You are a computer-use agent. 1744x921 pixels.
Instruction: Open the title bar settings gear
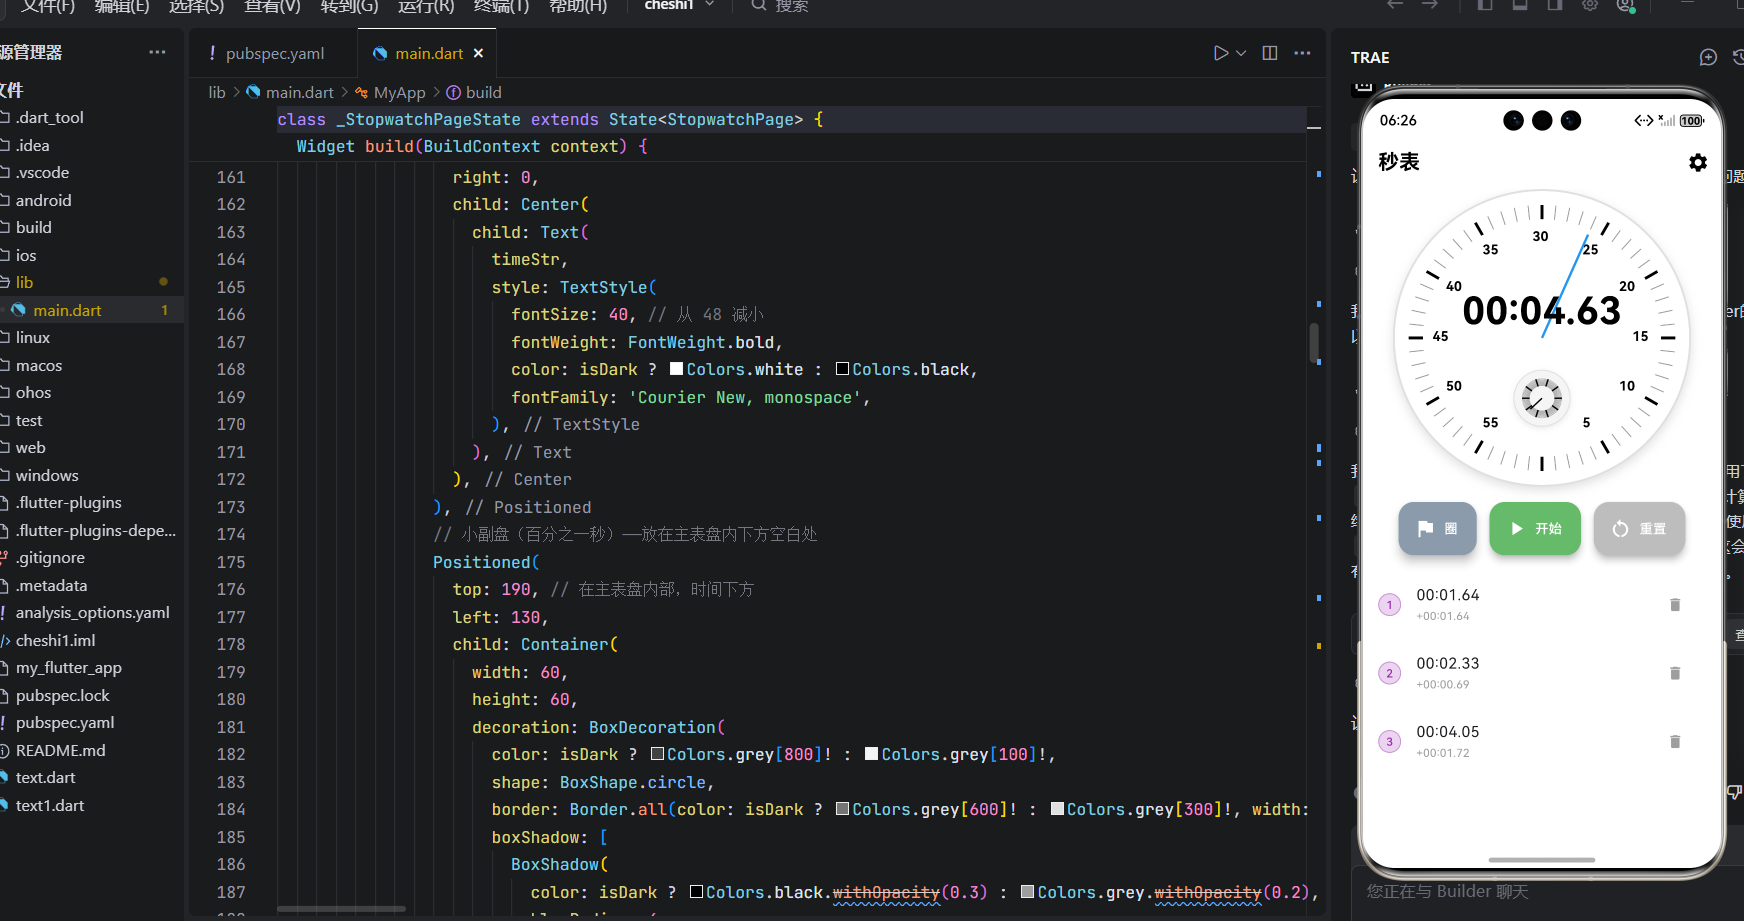(1590, 5)
